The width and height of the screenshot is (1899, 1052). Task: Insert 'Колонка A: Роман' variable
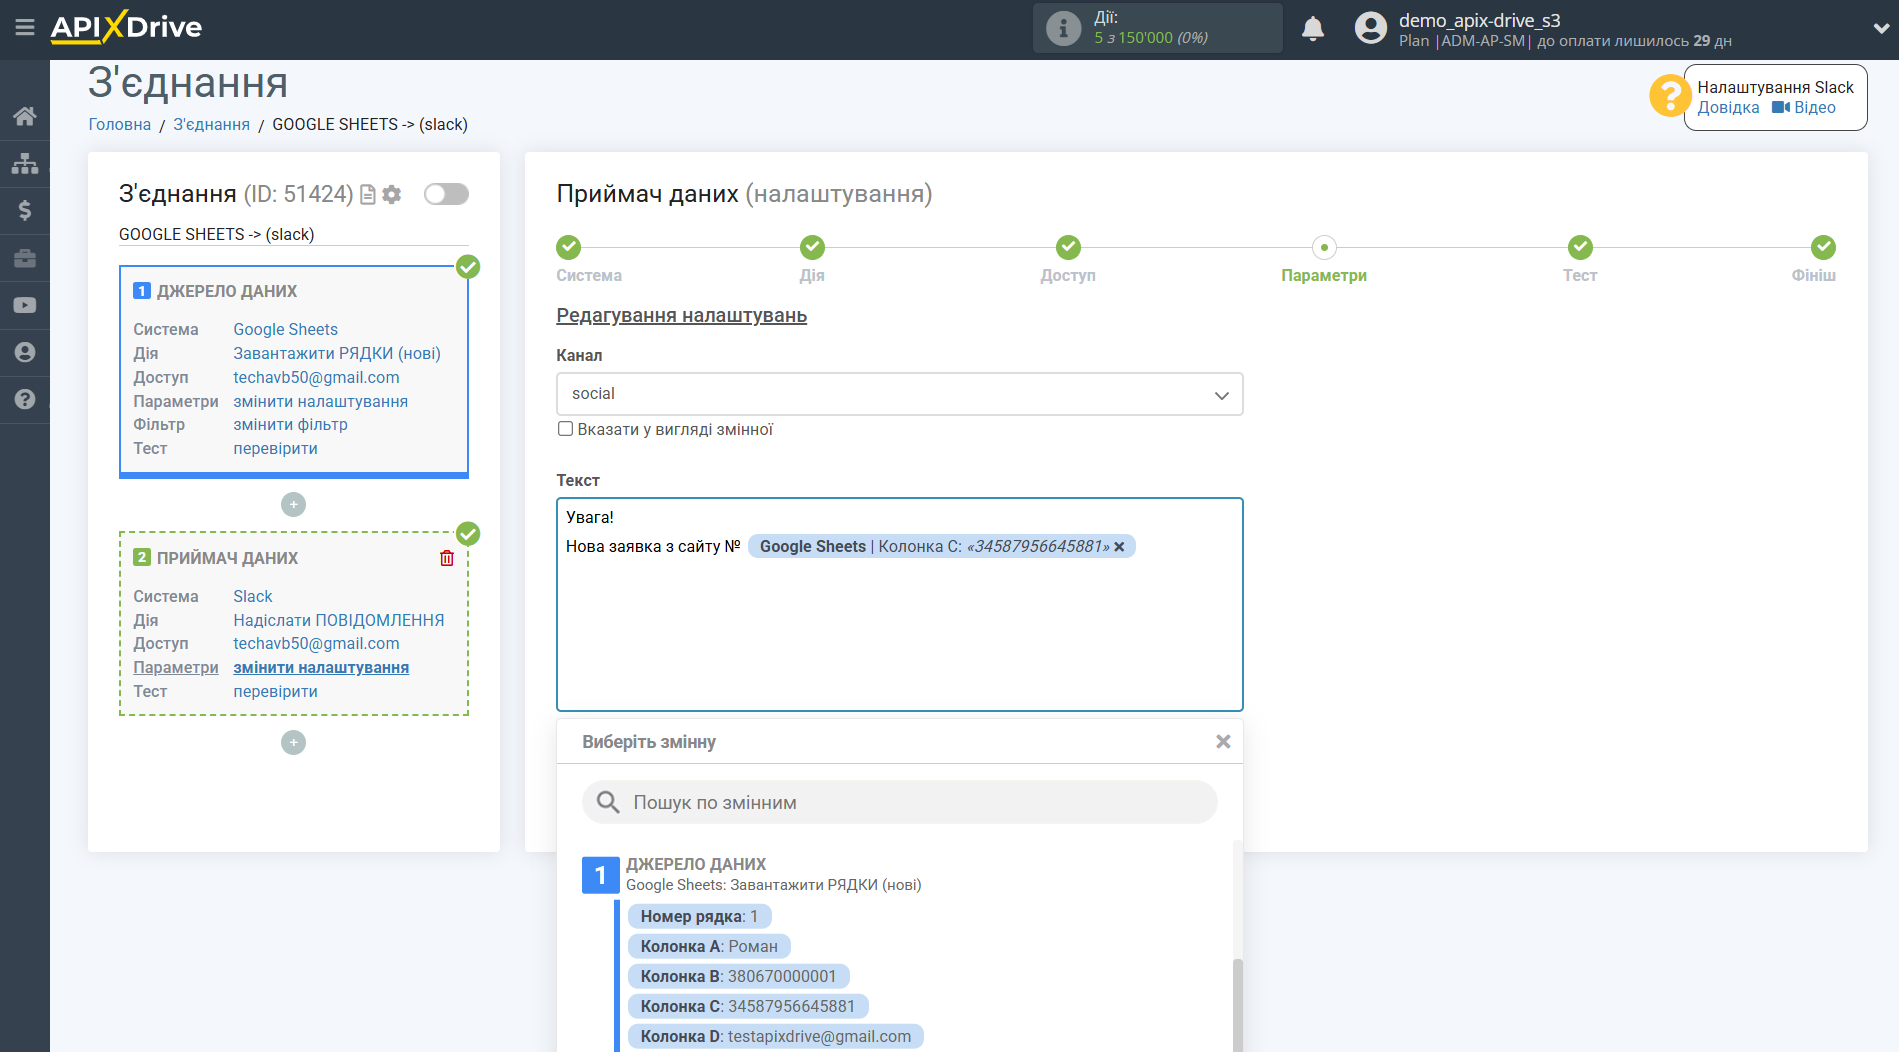[709, 946]
